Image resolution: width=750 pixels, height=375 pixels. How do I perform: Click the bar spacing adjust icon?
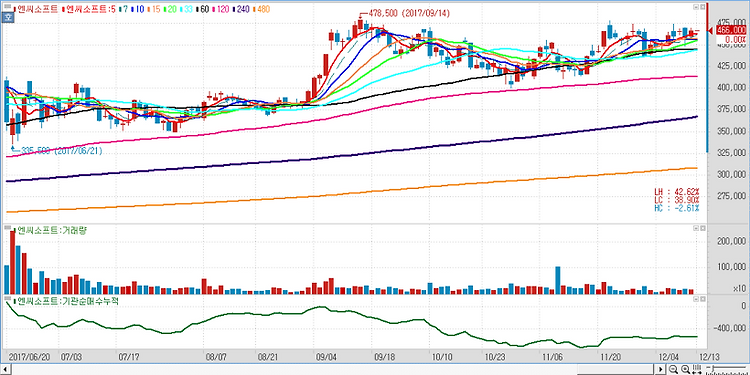[696, 369]
